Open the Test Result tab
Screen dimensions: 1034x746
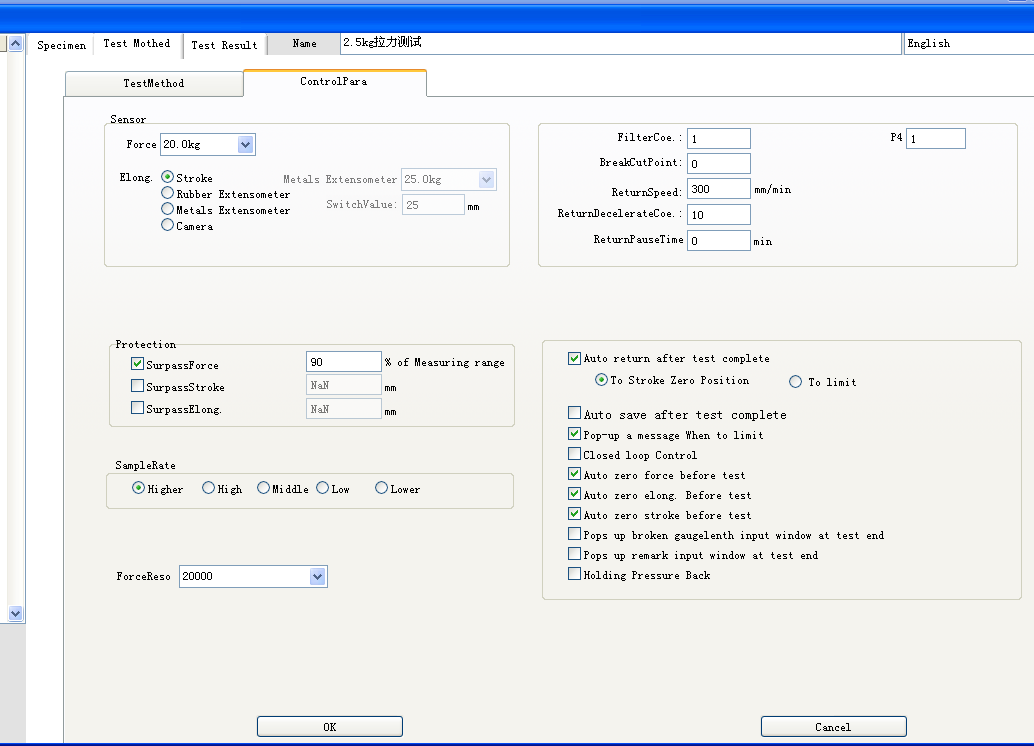[224, 45]
